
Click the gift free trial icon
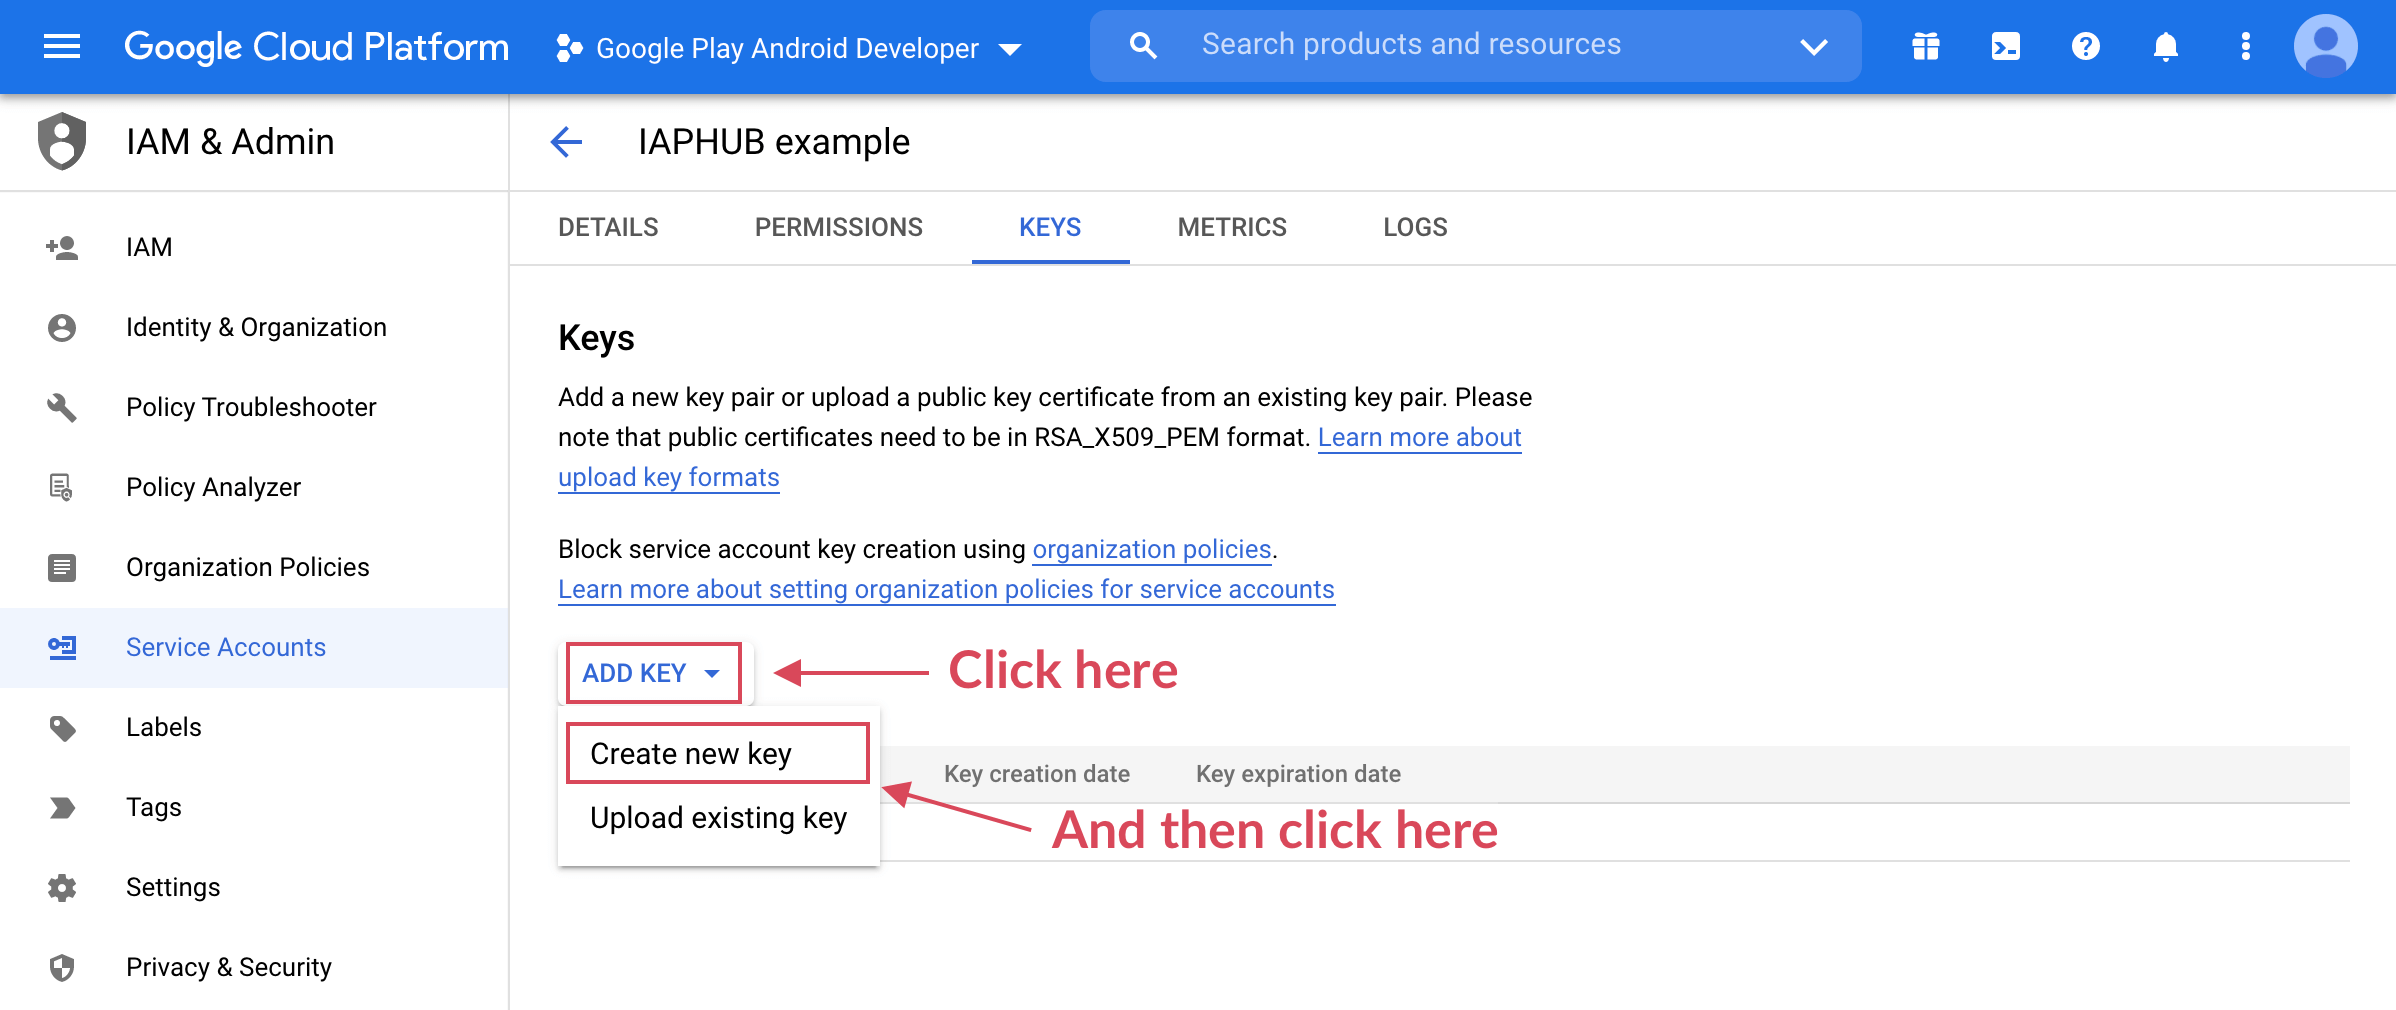point(1925,46)
